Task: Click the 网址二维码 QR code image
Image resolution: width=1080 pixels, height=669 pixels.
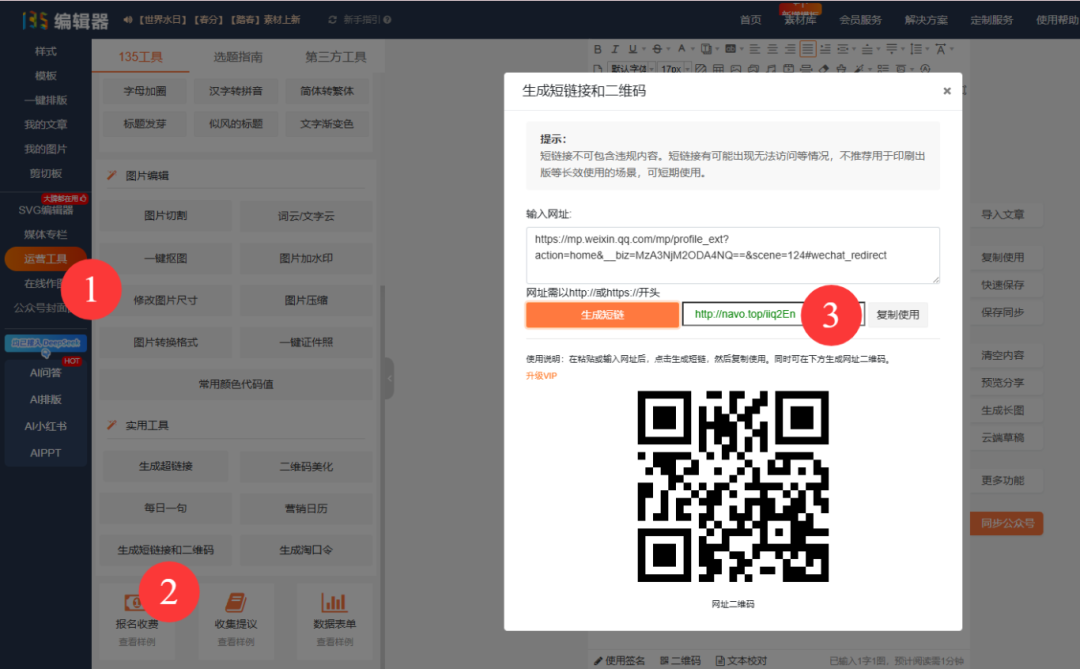Action: point(733,486)
